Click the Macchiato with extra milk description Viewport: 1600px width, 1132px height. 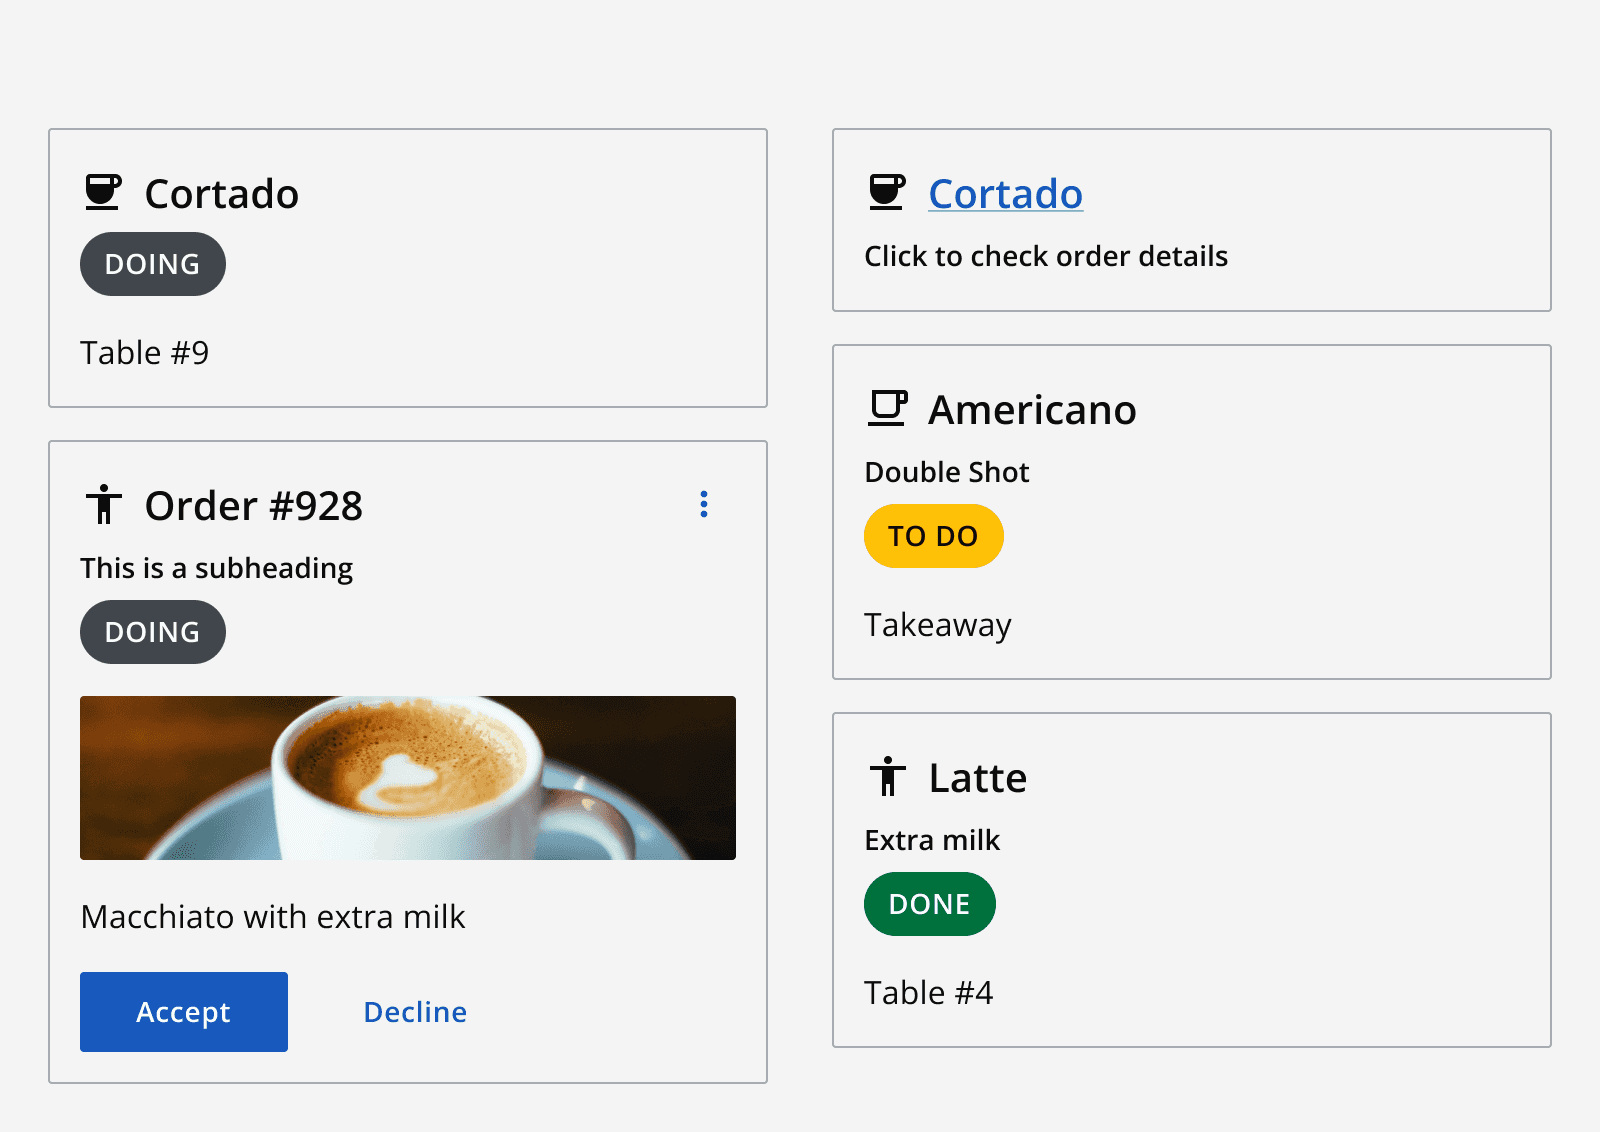273,916
